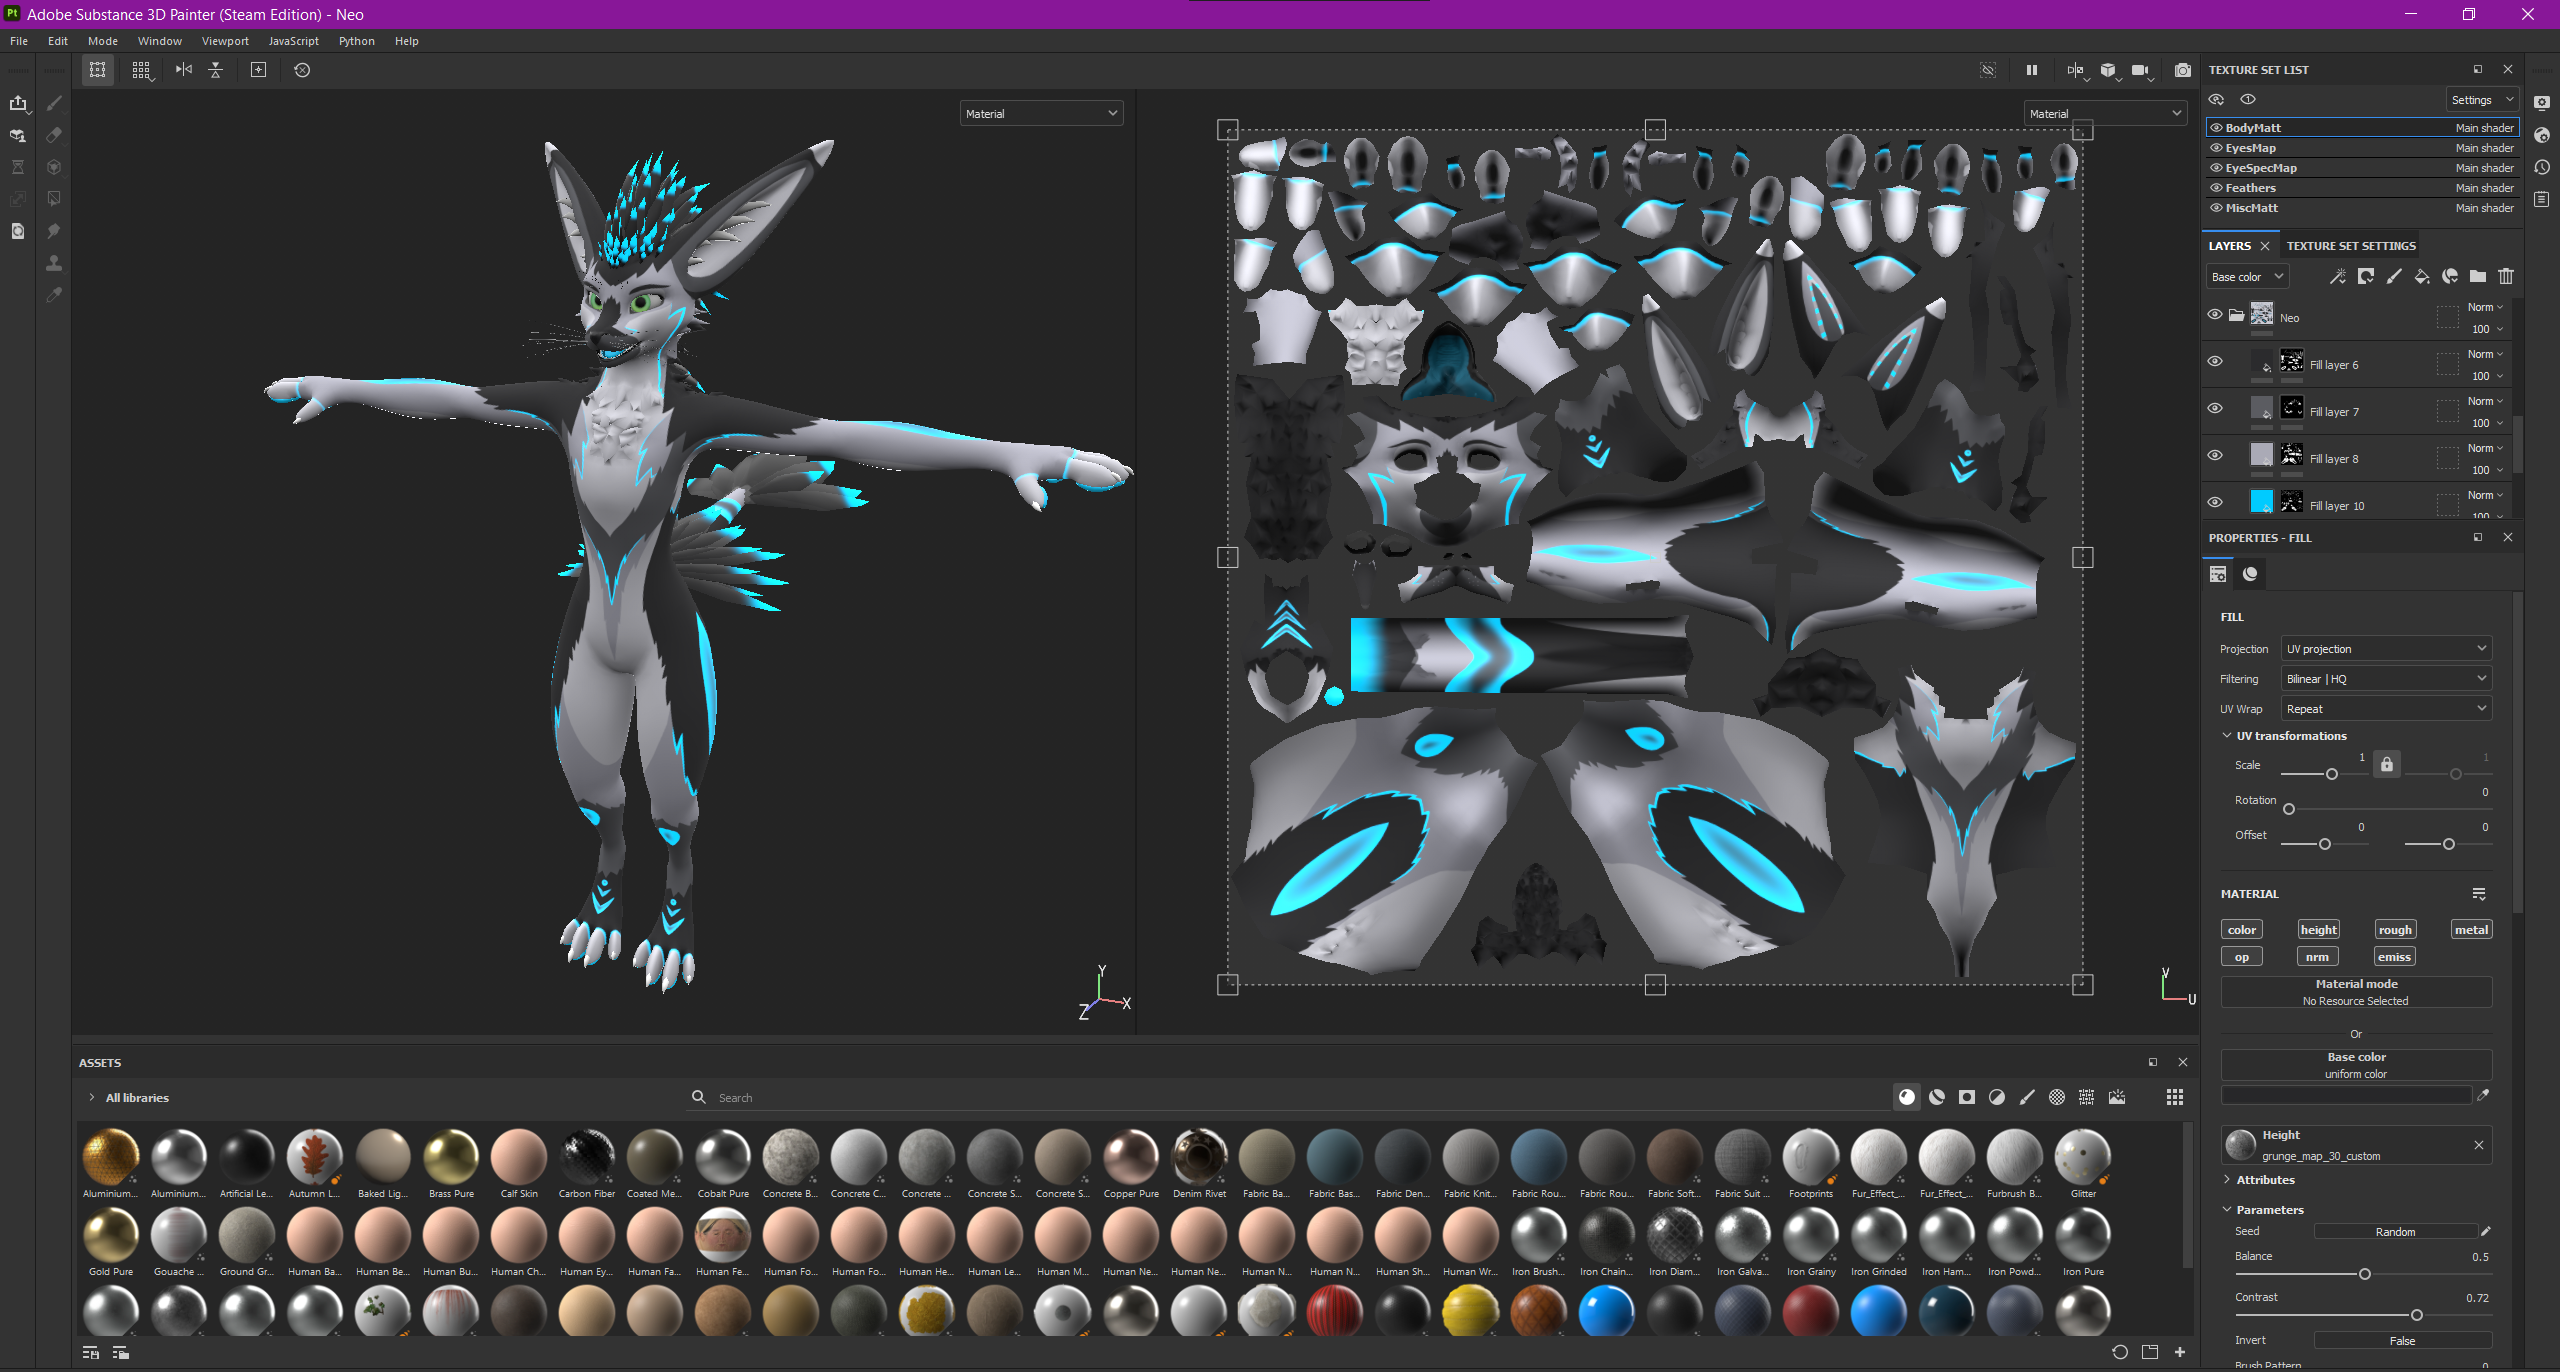The width and height of the screenshot is (2560, 1372).
Task: Select the Layers tab
Action: 2229,246
